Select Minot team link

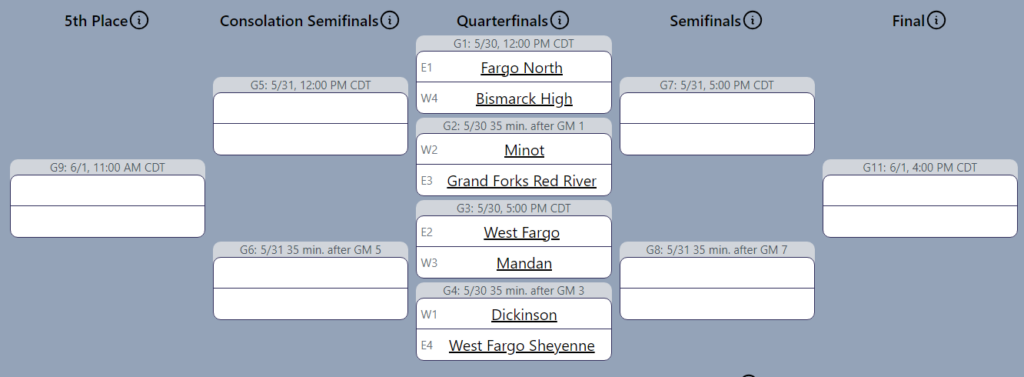524,150
